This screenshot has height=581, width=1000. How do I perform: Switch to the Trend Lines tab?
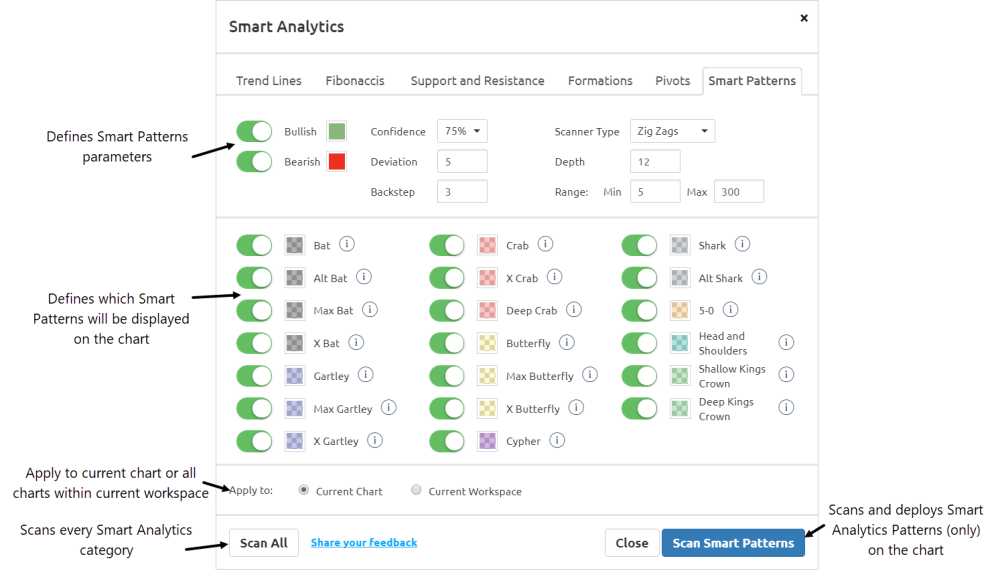(x=268, y=80)
